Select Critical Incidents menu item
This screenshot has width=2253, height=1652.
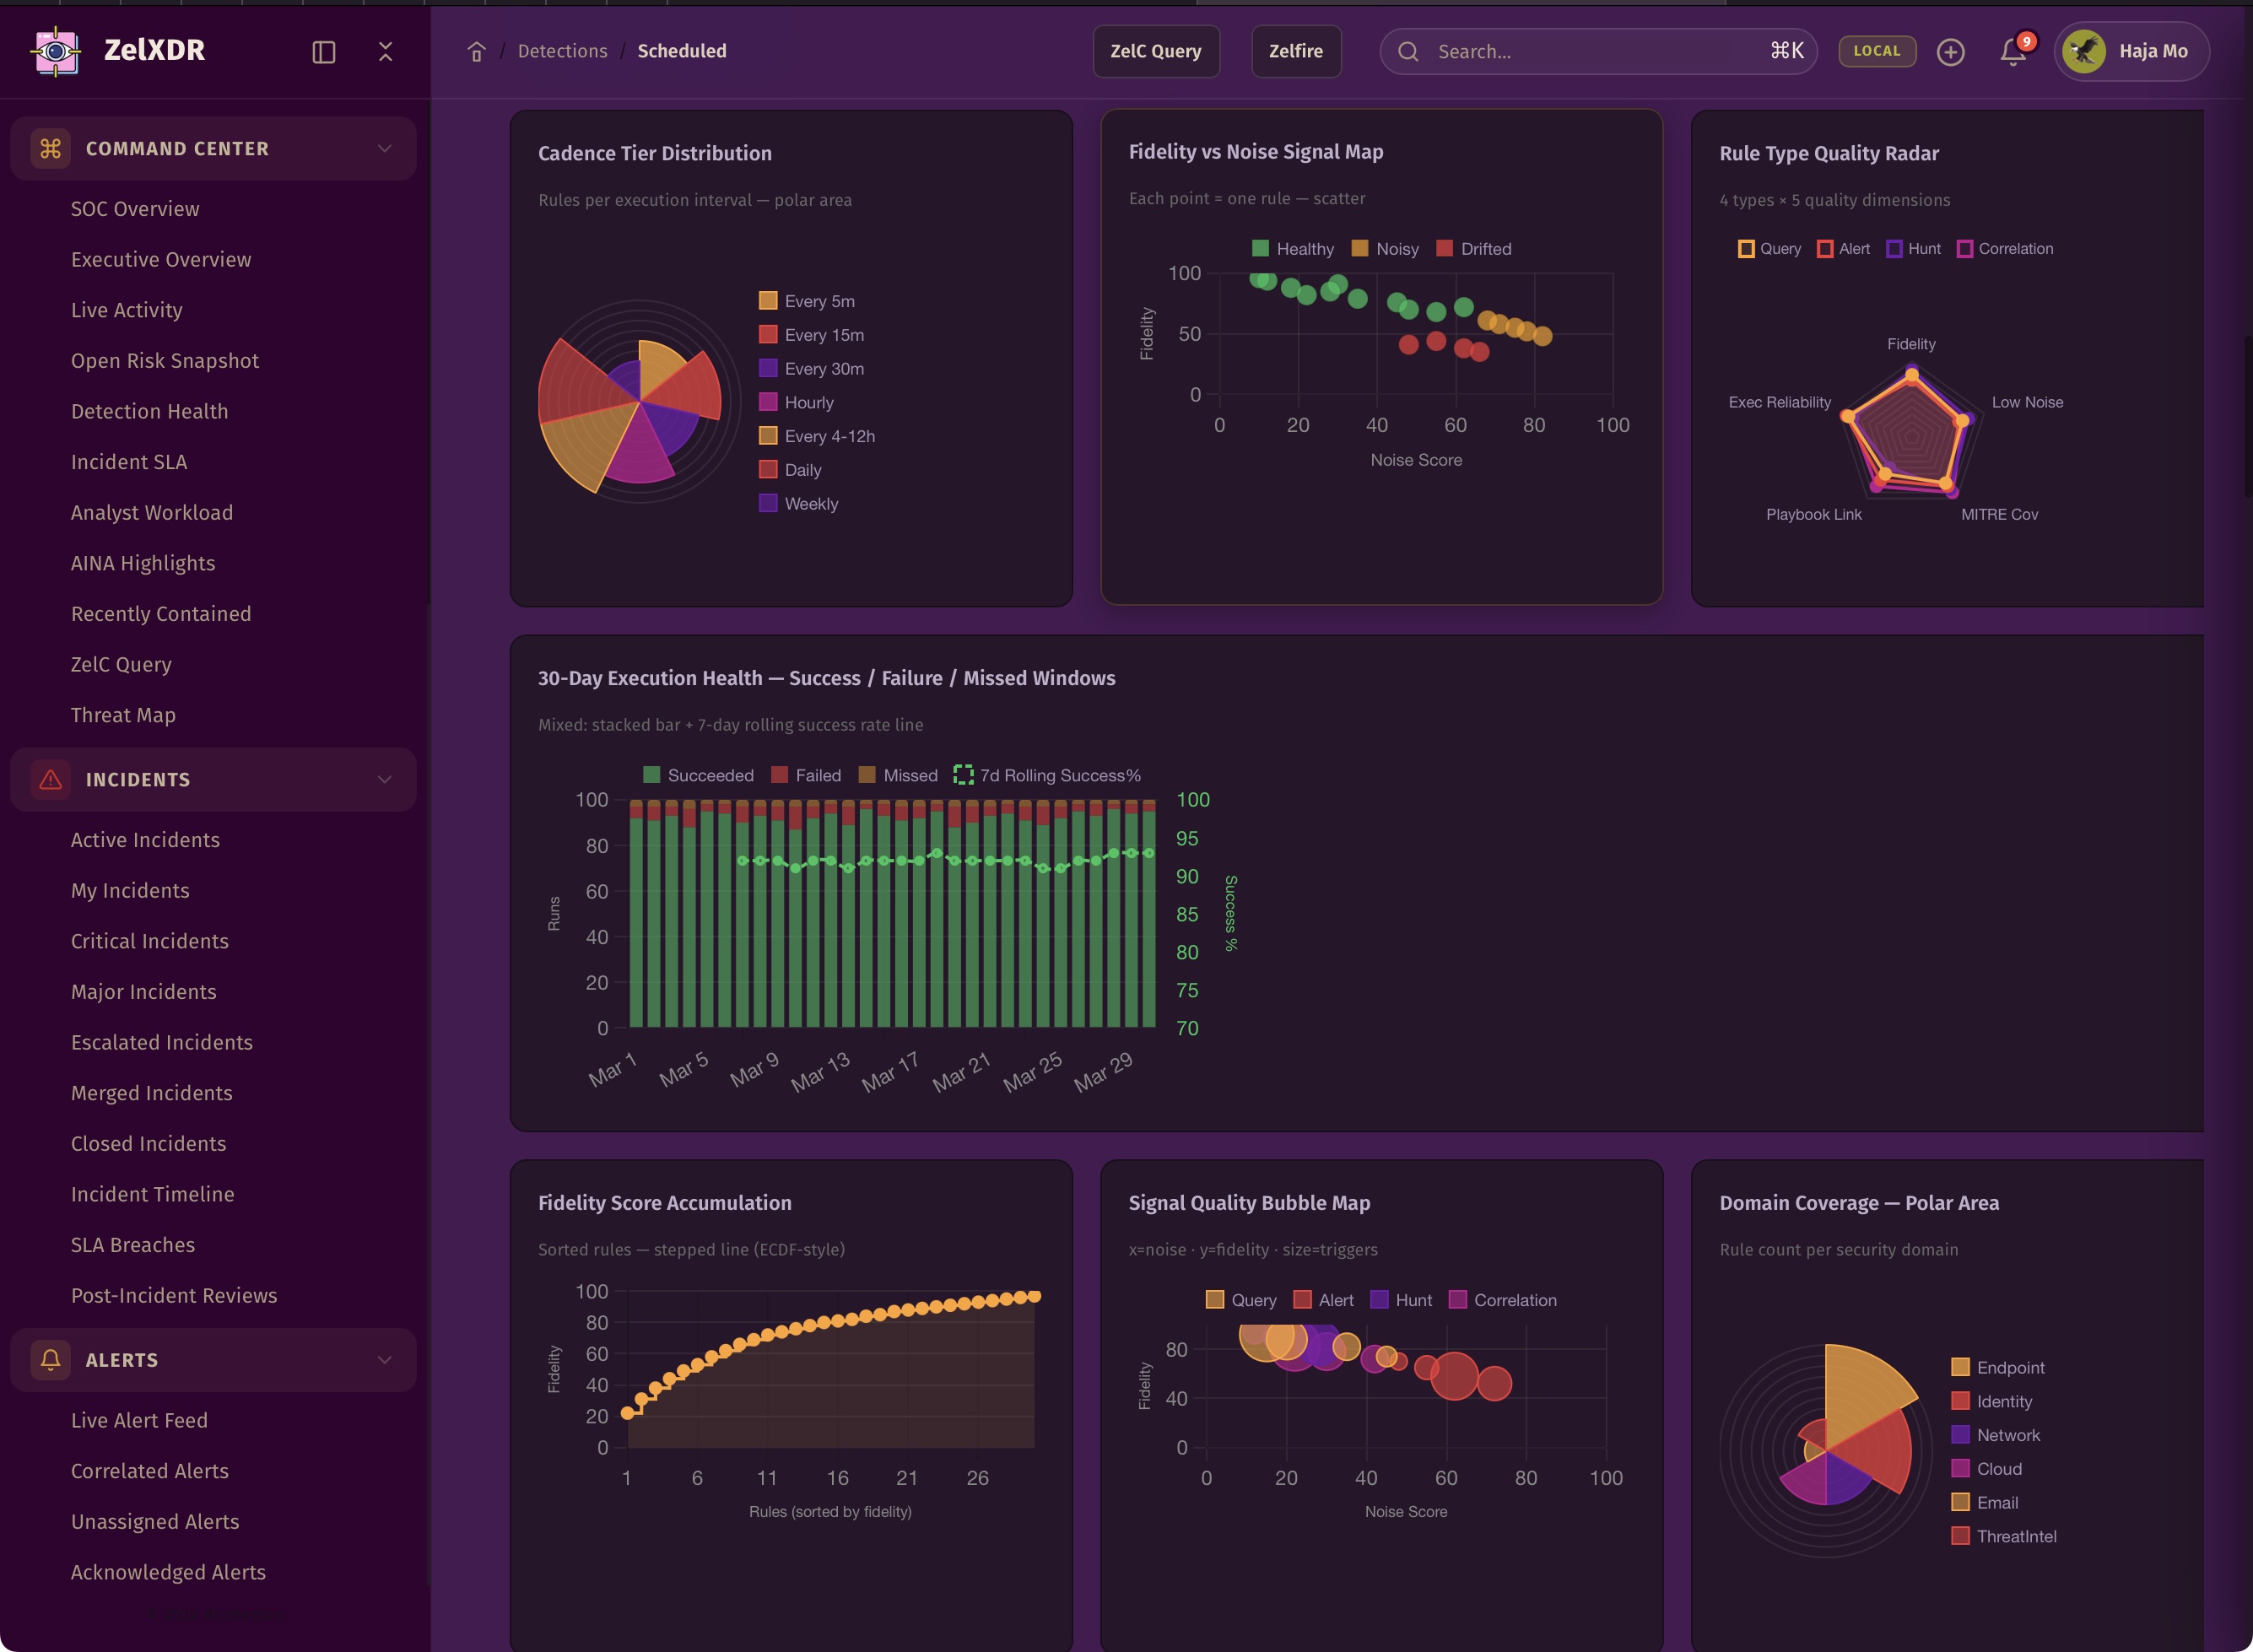point(149,941)
